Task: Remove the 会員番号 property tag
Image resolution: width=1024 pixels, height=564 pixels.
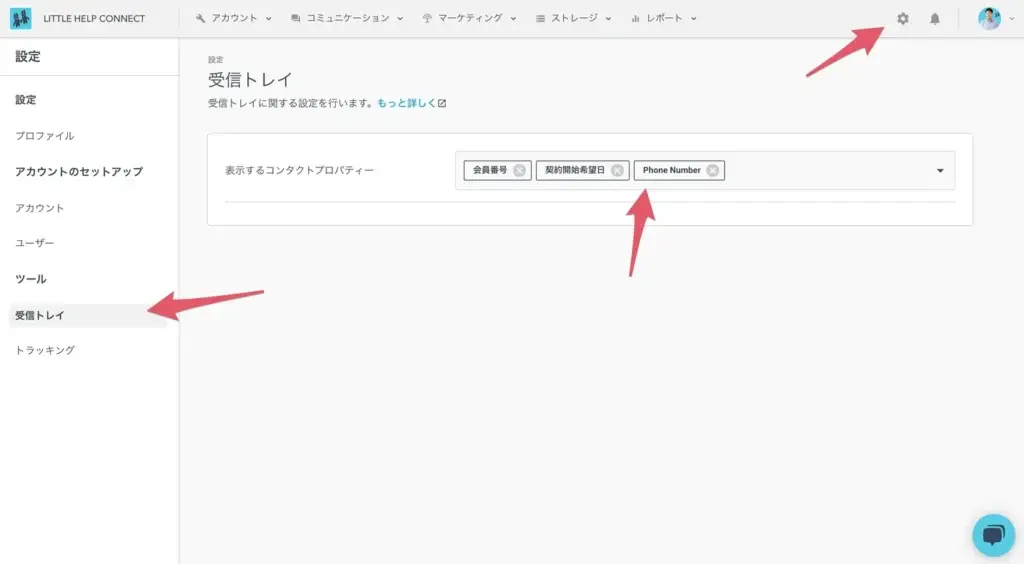Action: click(x=519, y=170)
